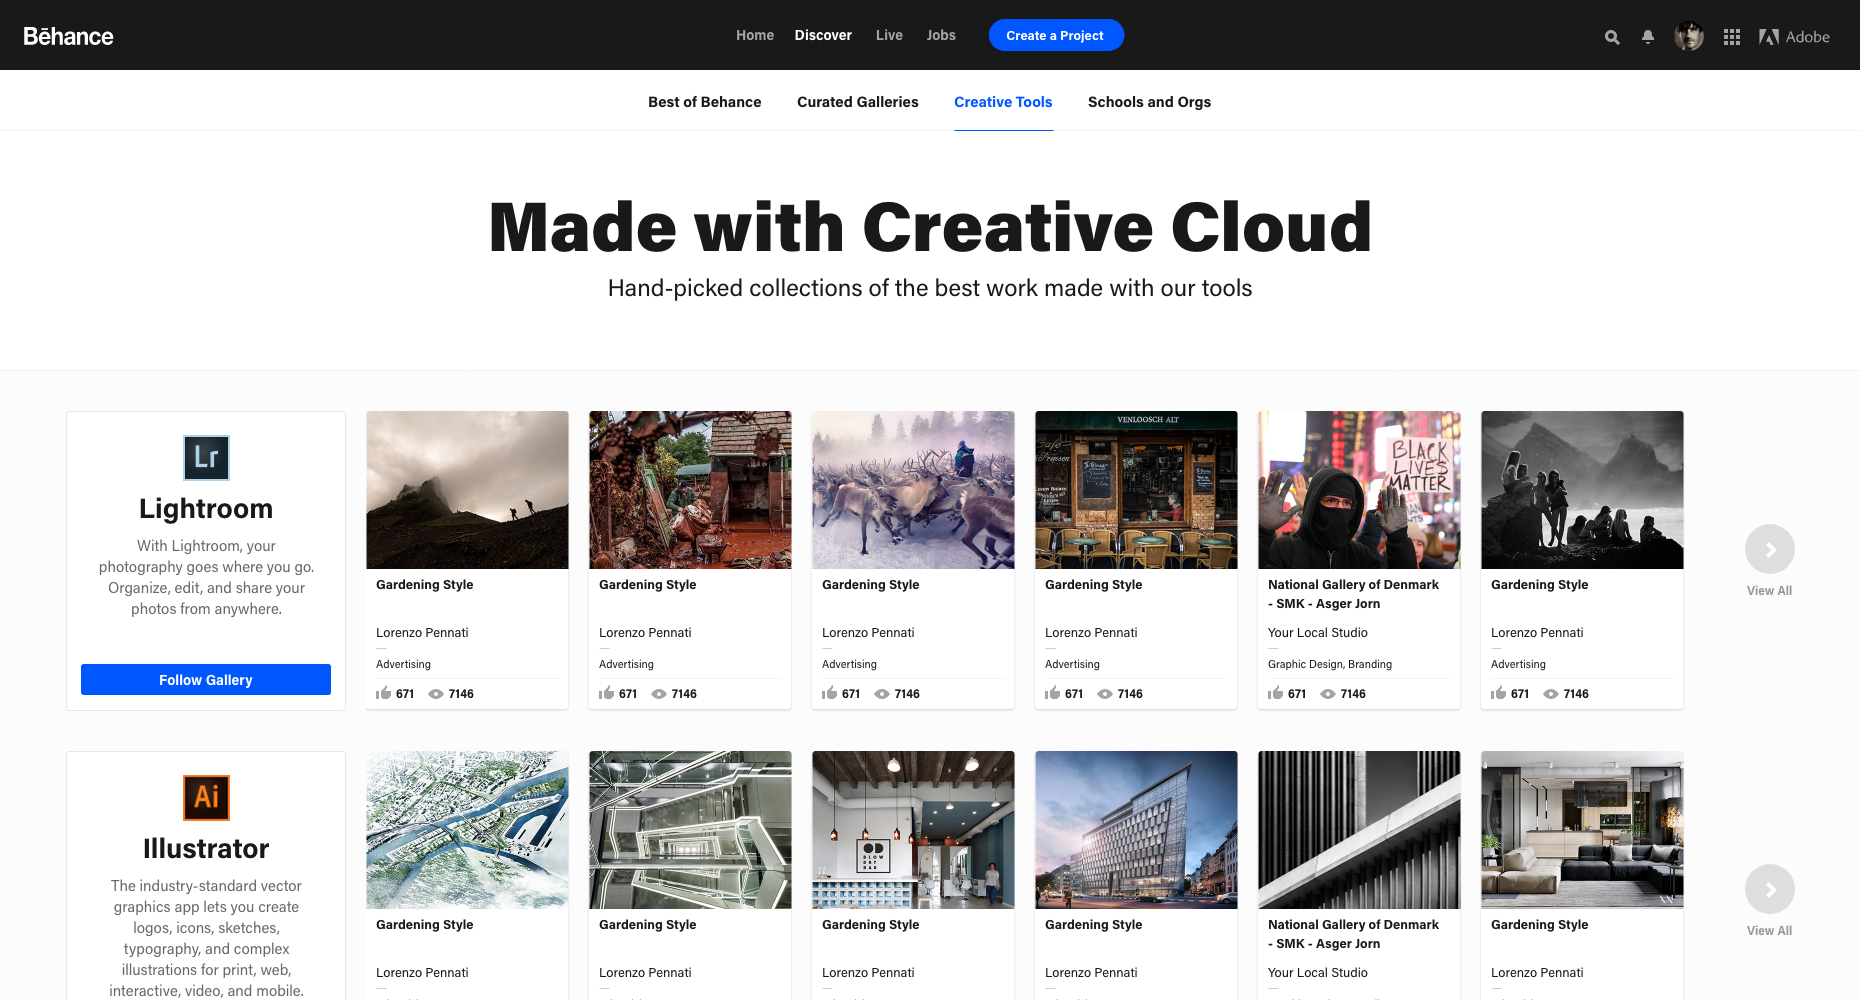The width and height of the screenshot is (1860, 1000).
Task: Switch to Best of Behance tab
Action: click(705, 102)
